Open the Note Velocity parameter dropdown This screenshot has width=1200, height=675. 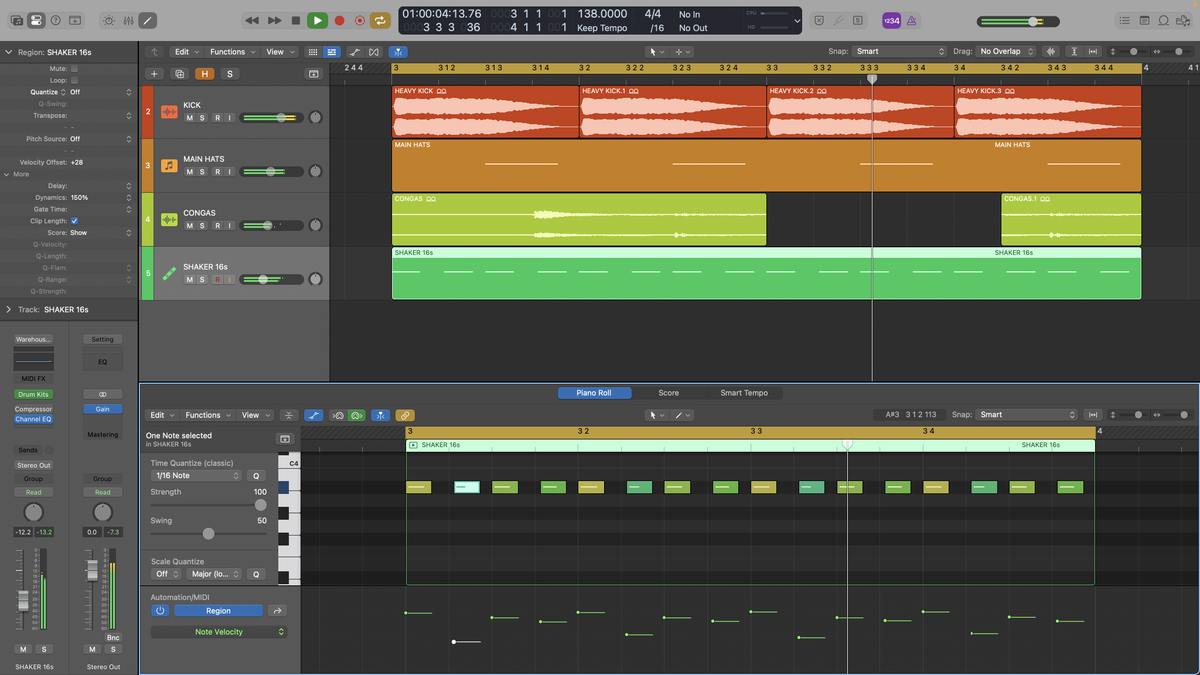click(218, 632)
